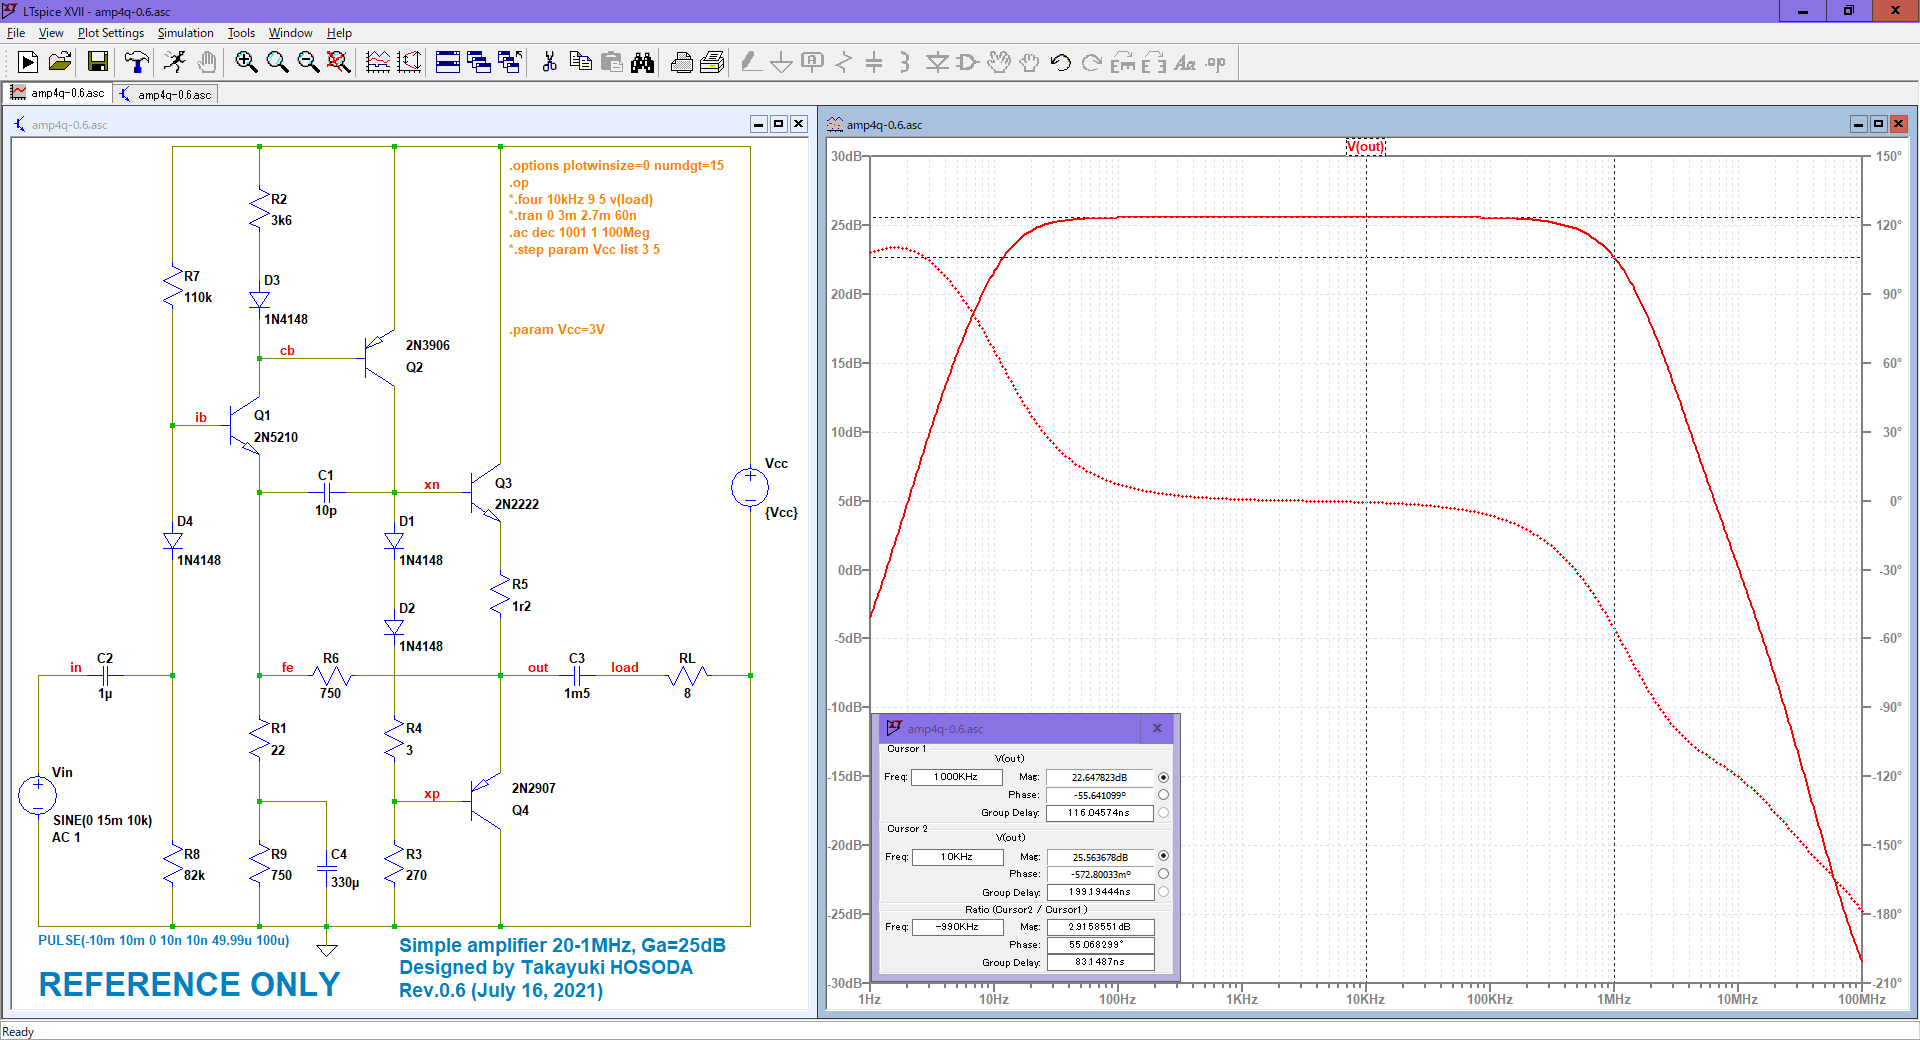
Task: Keep Mag selected for Cursor 2 V(out)
Action: click(1162, 857)
